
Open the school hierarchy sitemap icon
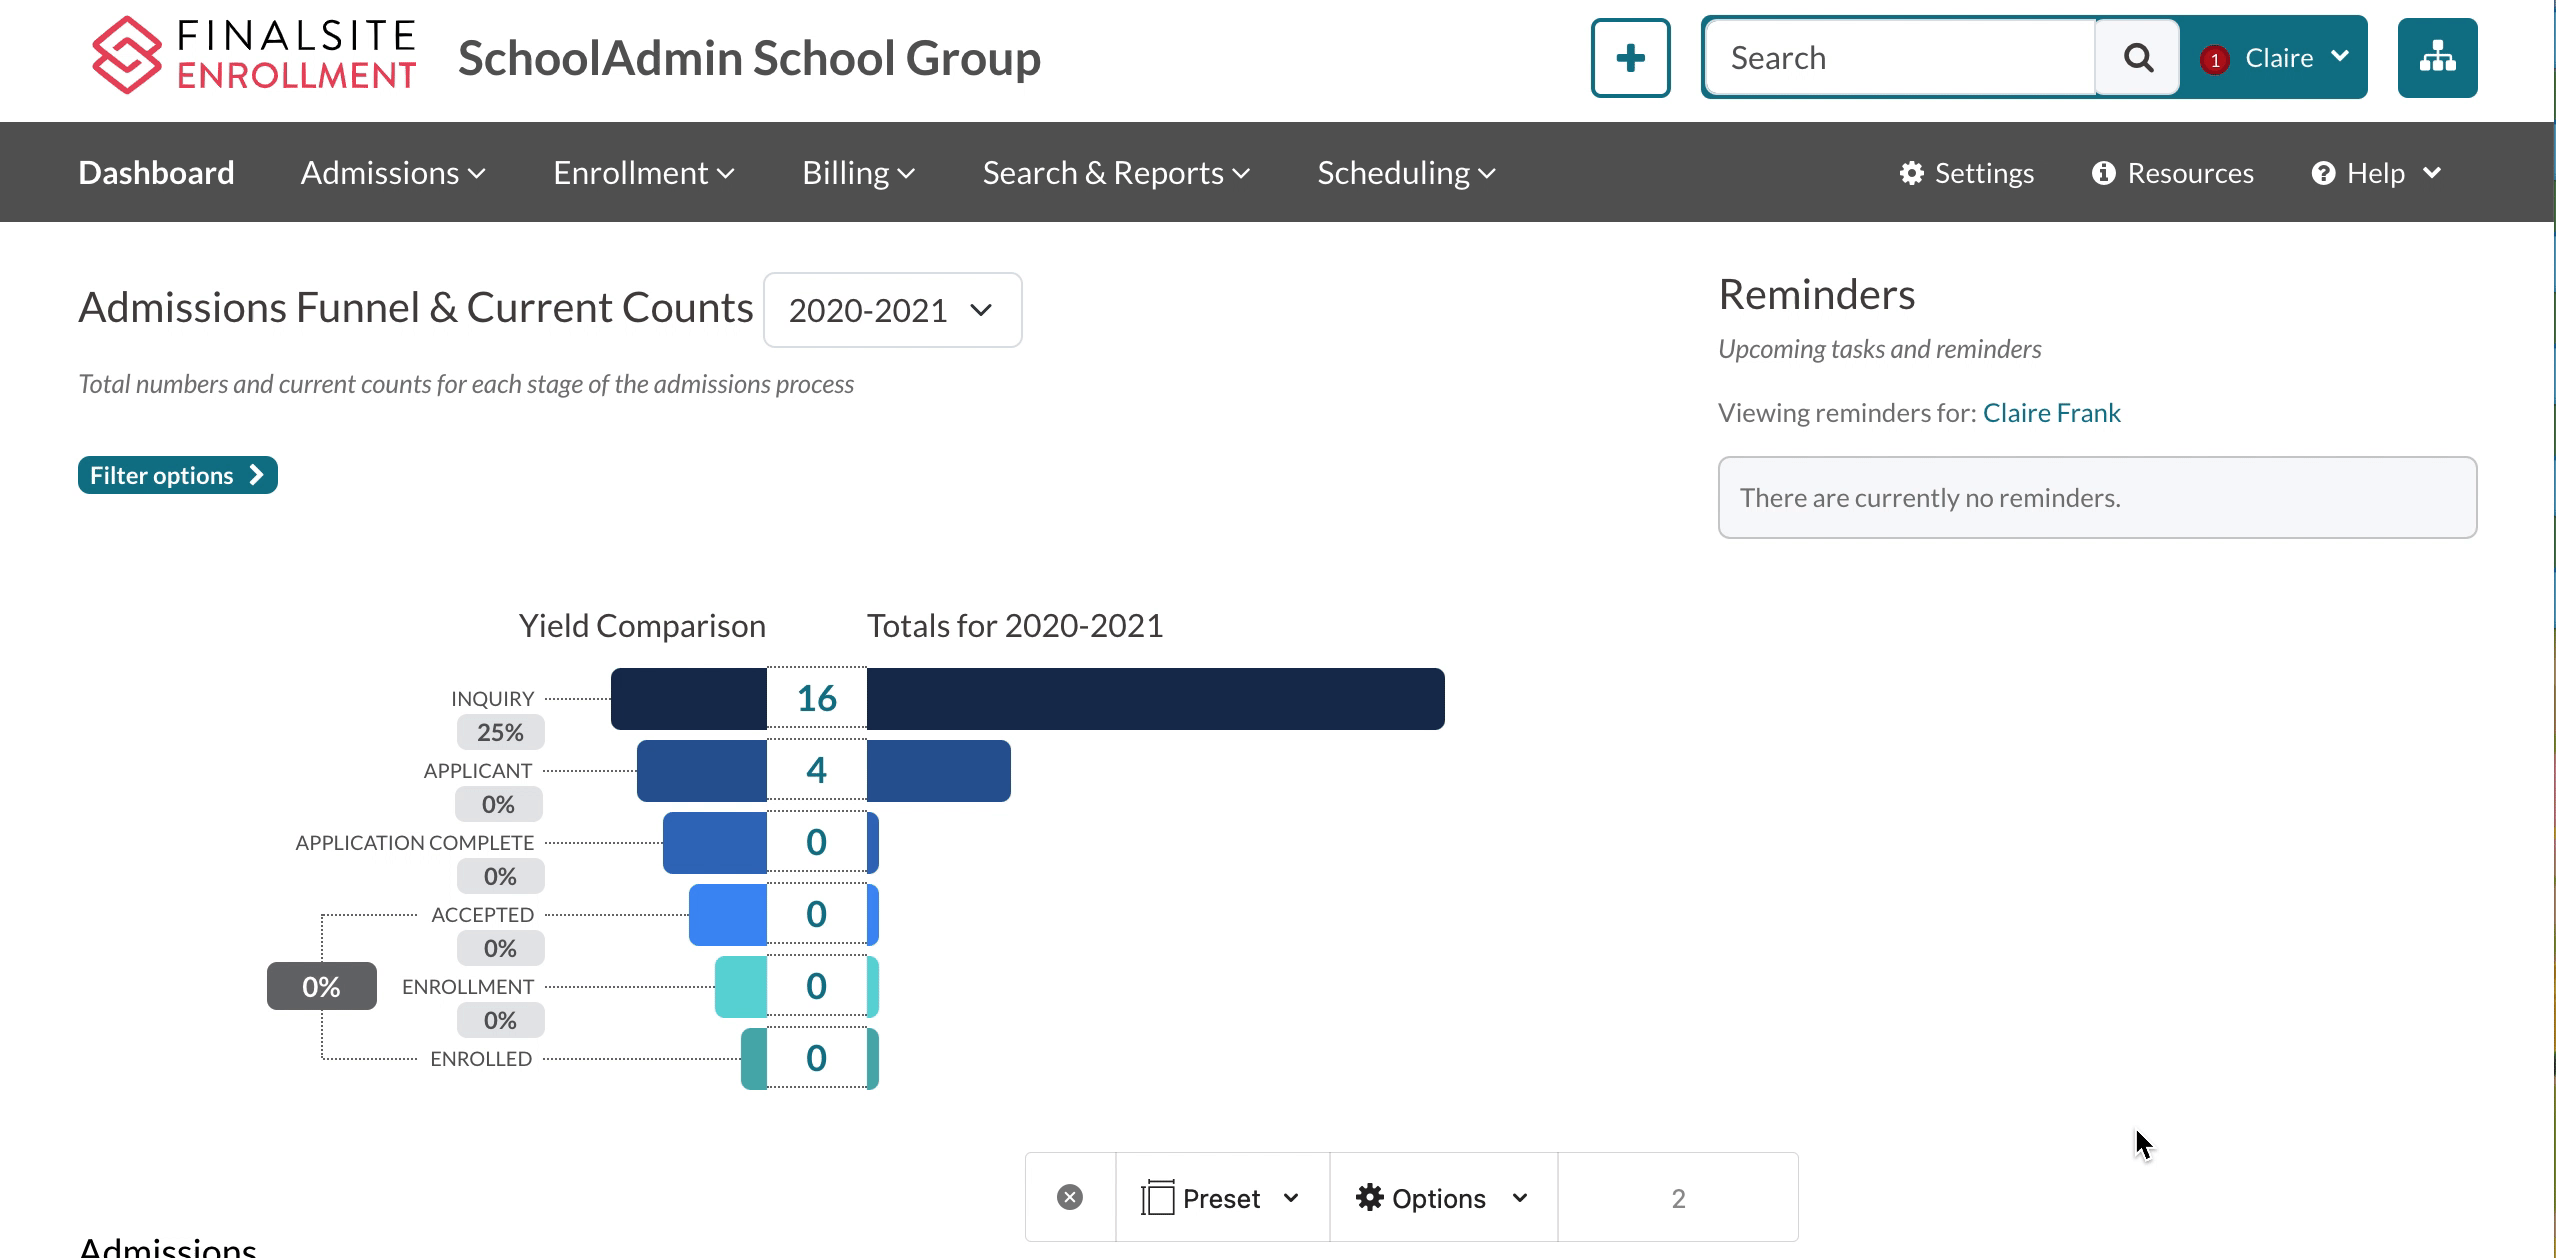(2436, 58)
